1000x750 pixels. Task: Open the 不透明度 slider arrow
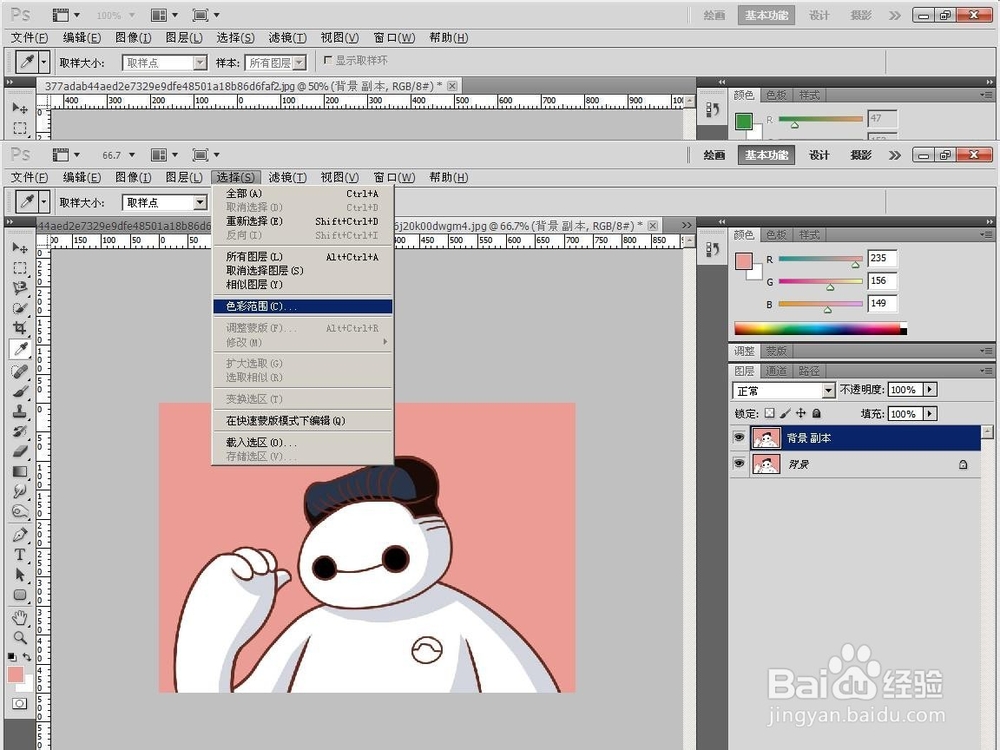pyautogui.click(x=930, y=389)
